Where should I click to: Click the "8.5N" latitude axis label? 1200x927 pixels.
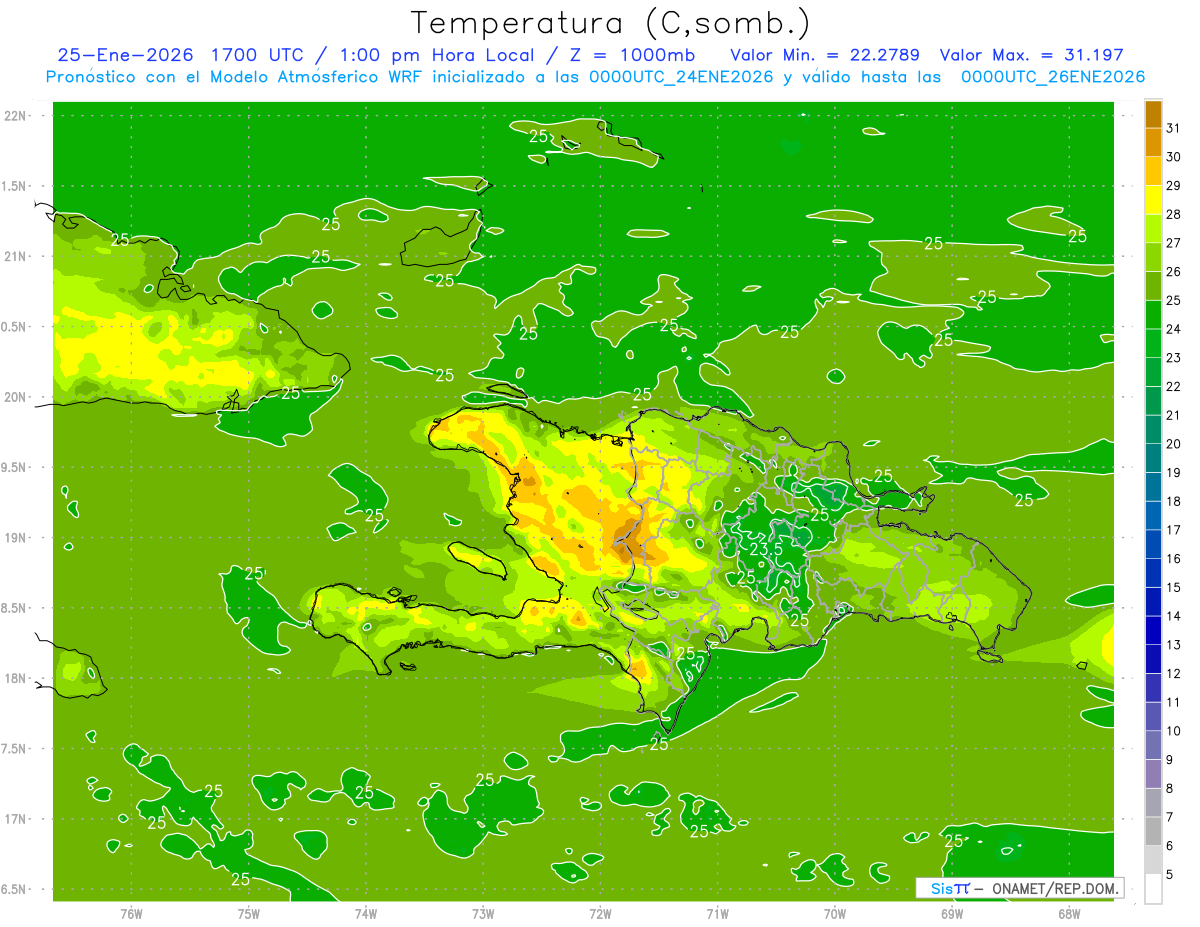pyautogui.click(x=15, y=608)
